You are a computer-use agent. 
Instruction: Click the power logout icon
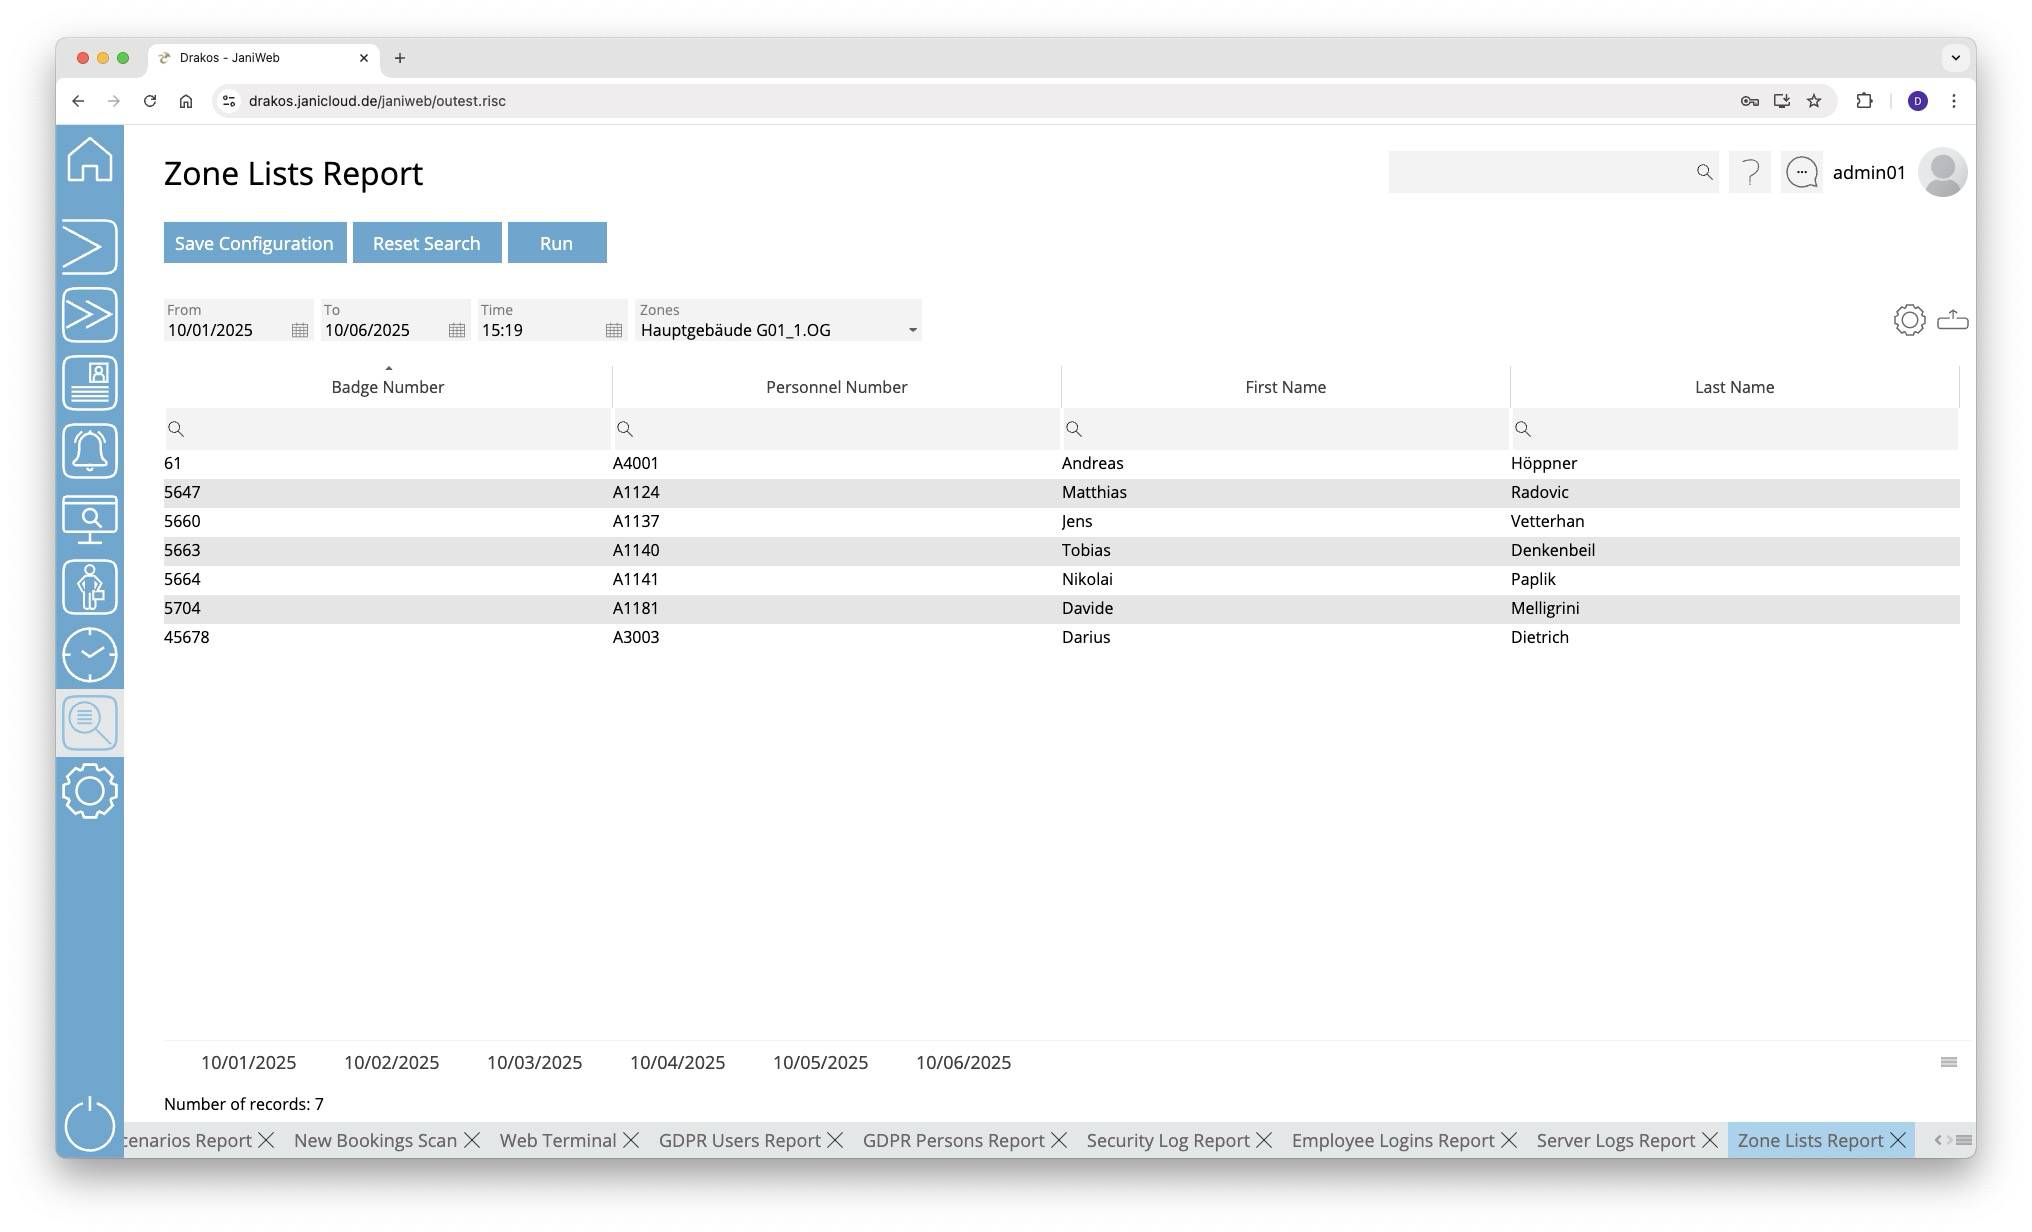(90, 1124)
